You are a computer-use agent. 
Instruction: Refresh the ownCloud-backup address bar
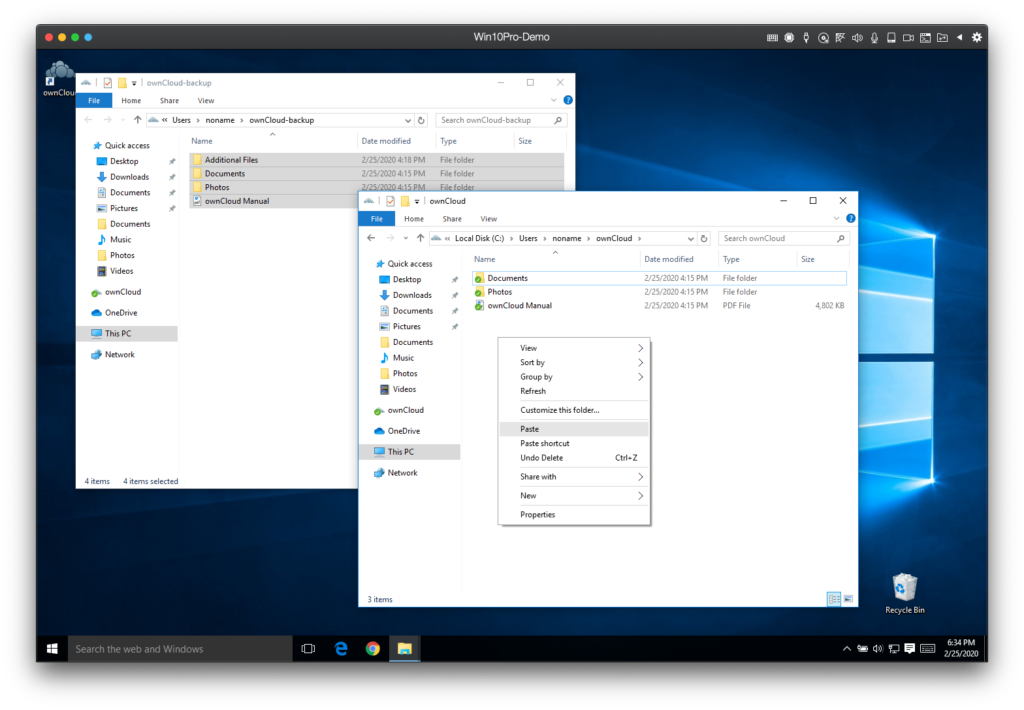[421, 120]
